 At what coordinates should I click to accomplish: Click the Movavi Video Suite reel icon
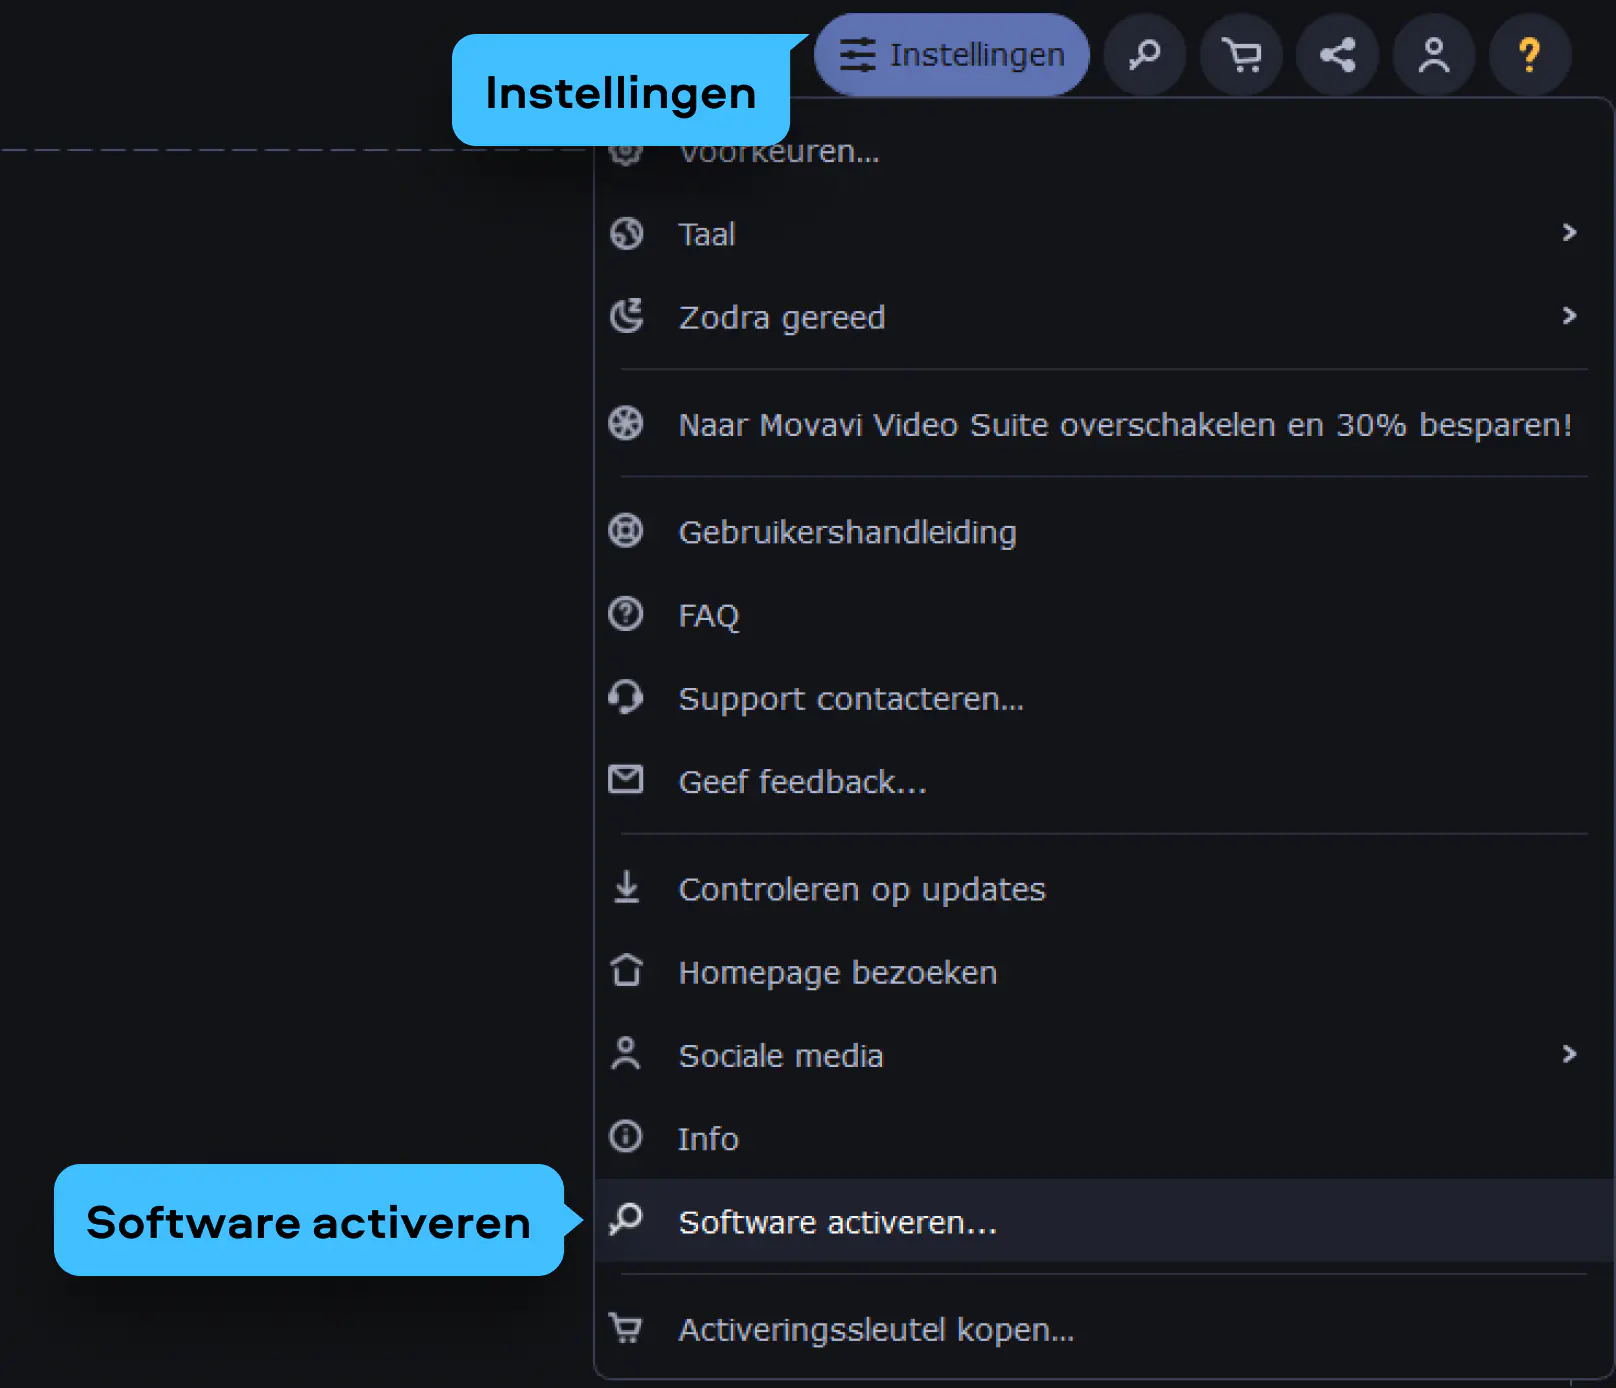click(626, 423)
